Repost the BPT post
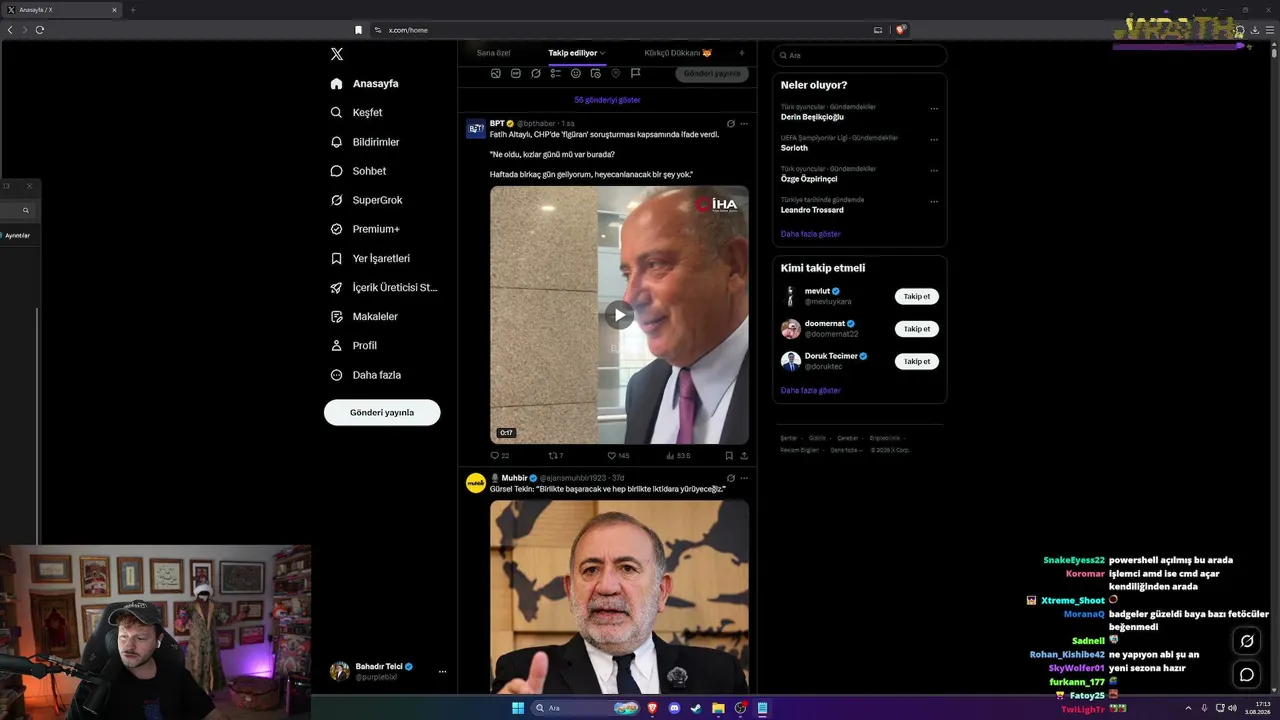Image resolution: width=1280 pixels, height=720 pixels. (x=556, y=456)
